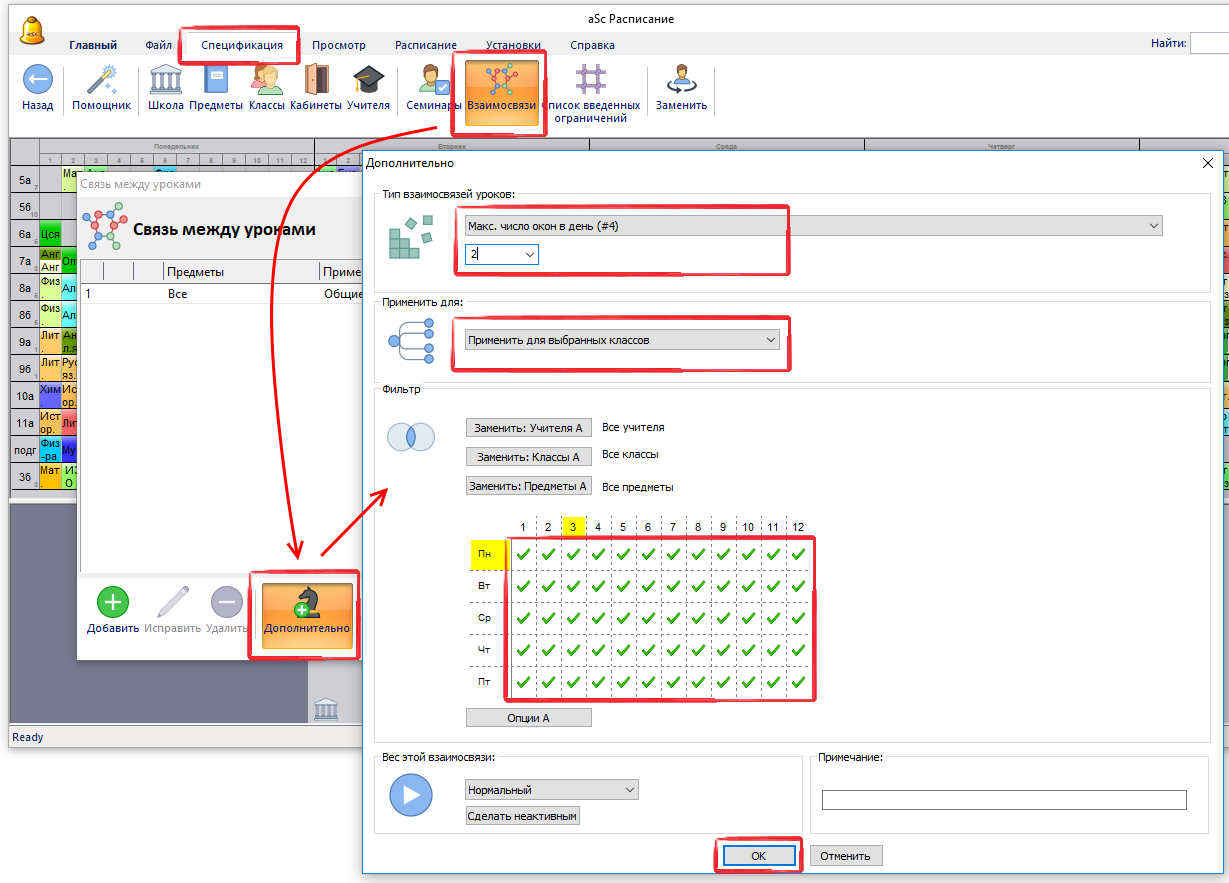
Task: Click the green Добавить plus icon
Action: click(112, 602)
